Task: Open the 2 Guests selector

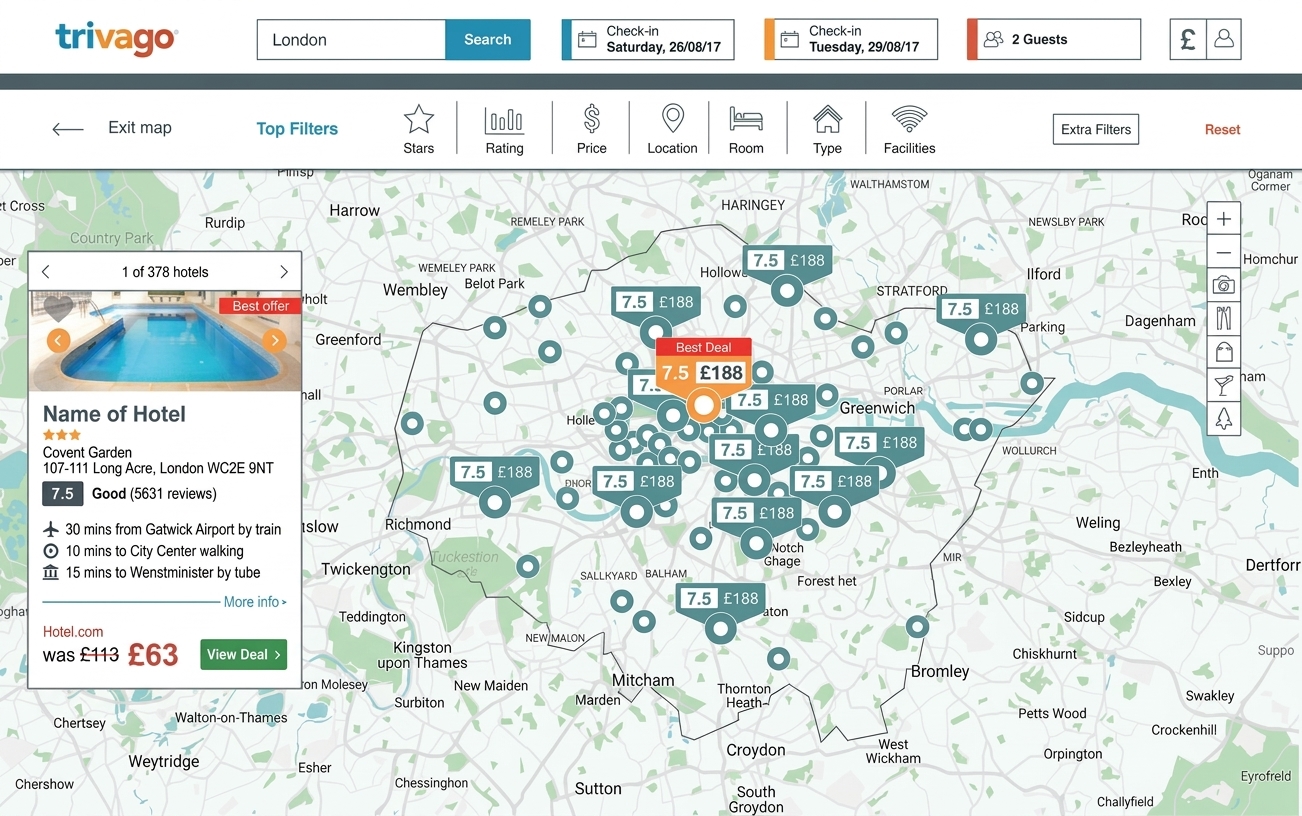Action: tap(1054, 40)
